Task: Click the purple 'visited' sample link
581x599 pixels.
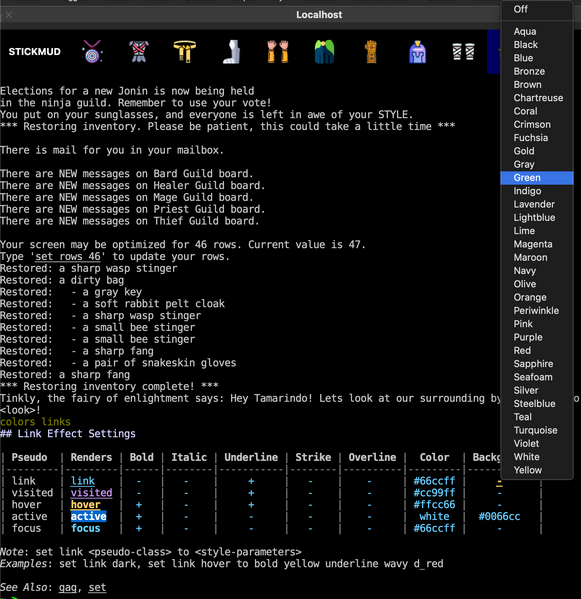Action: tap(91, 493)
